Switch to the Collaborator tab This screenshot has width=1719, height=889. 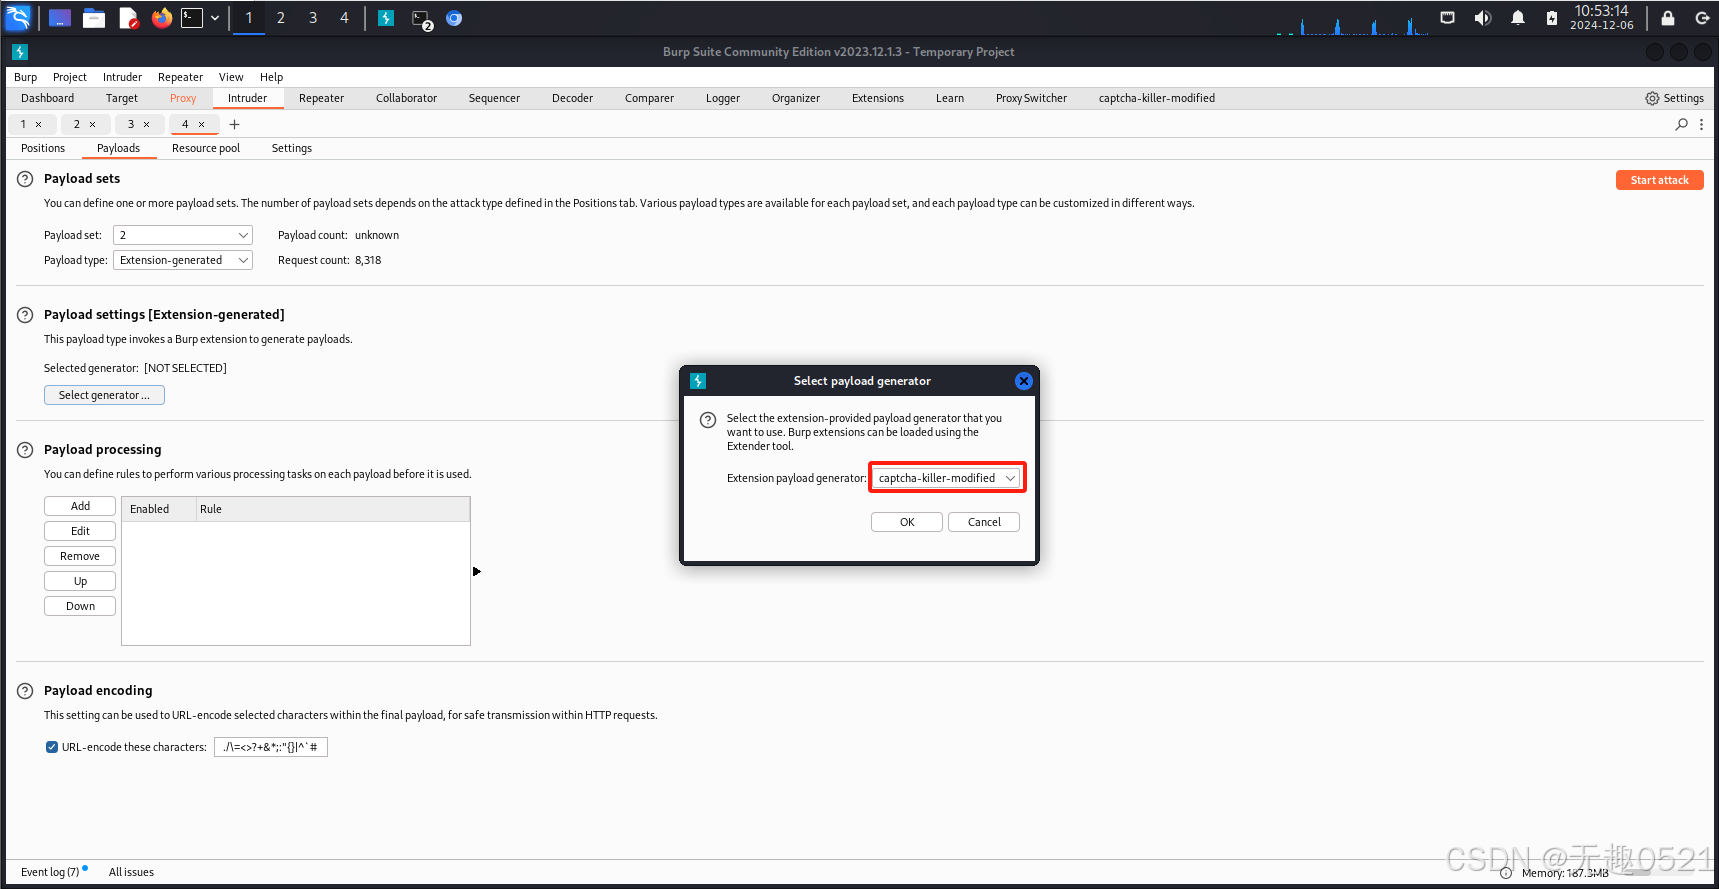coord(406,98)
